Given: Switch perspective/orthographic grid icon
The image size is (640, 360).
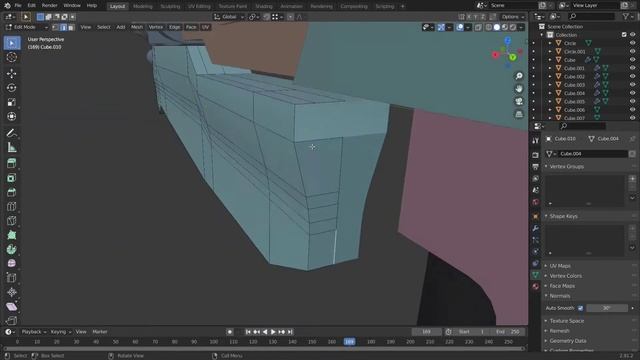Looking at the screenshot, I should (x=519, y=114).
